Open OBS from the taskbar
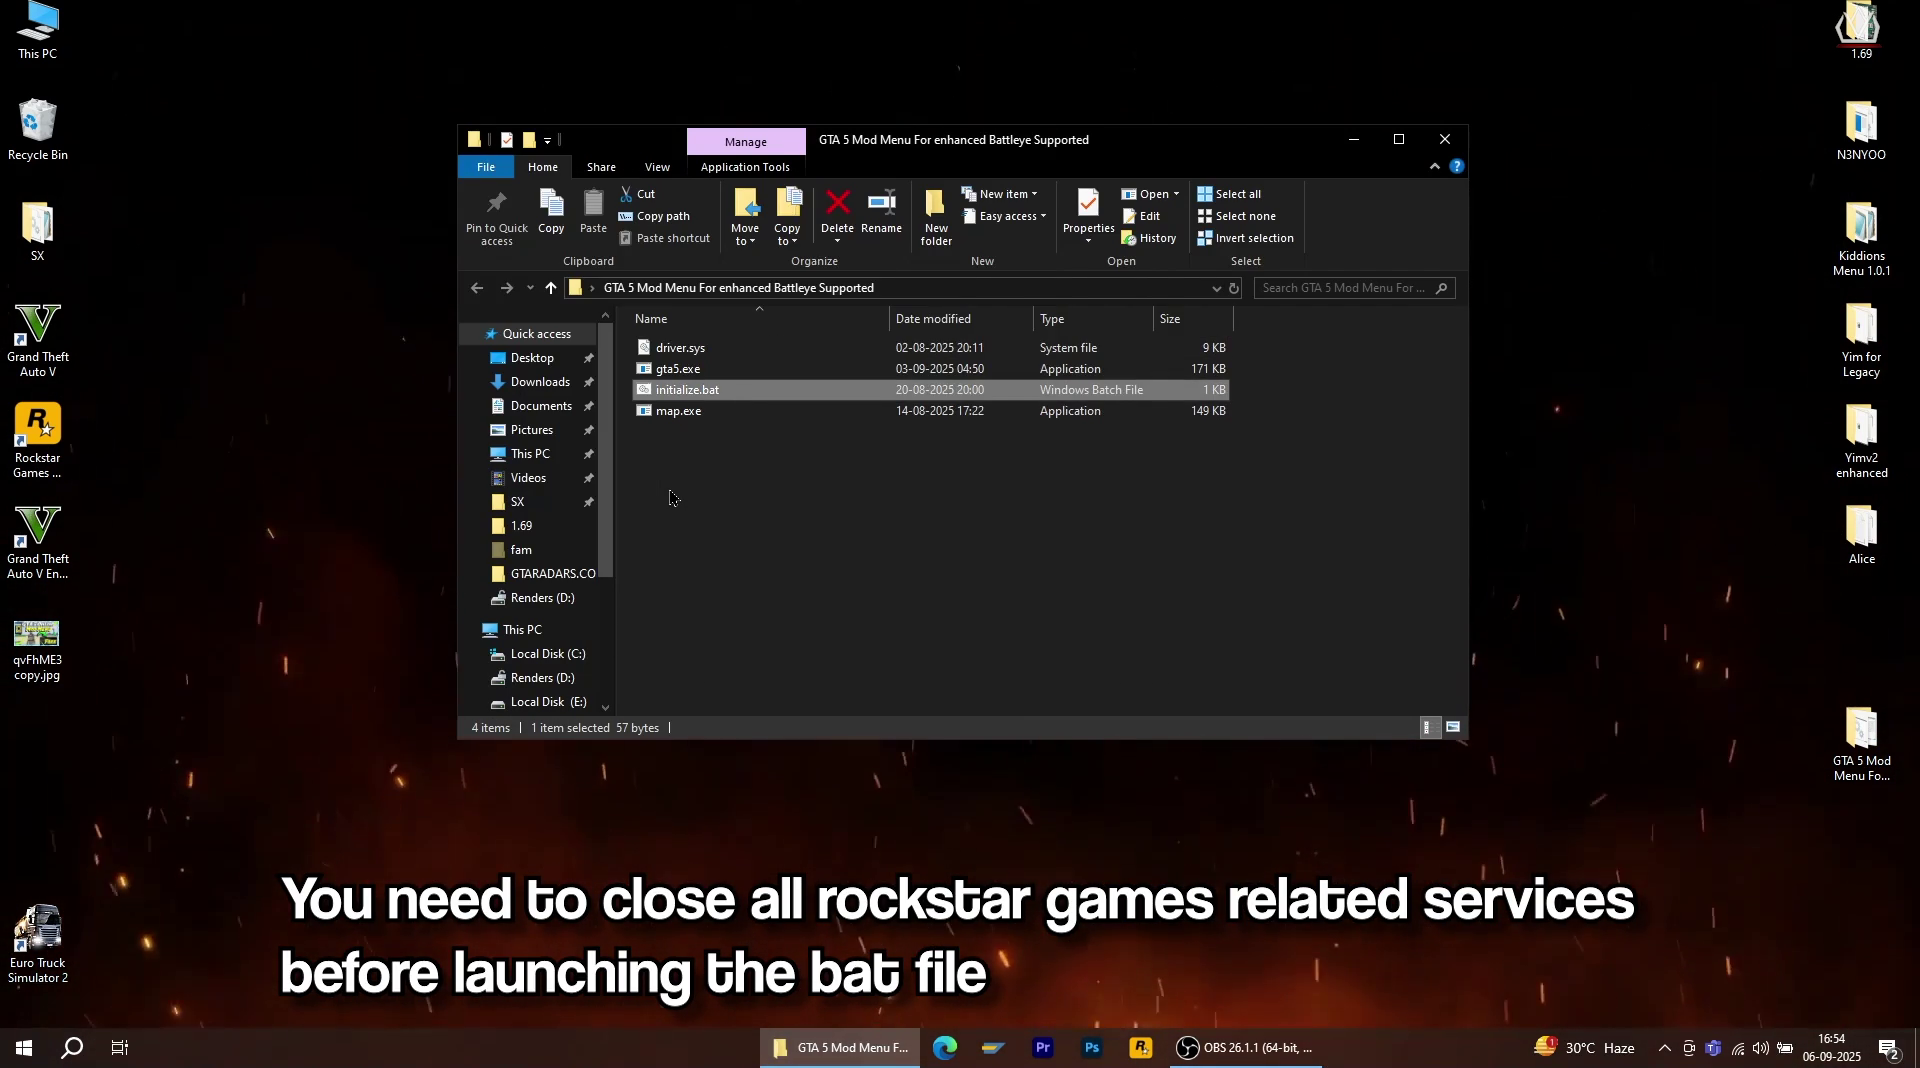The width and height of the screenshot is (1920, 1068). pyautogui.click(x=1247, y=1048)
